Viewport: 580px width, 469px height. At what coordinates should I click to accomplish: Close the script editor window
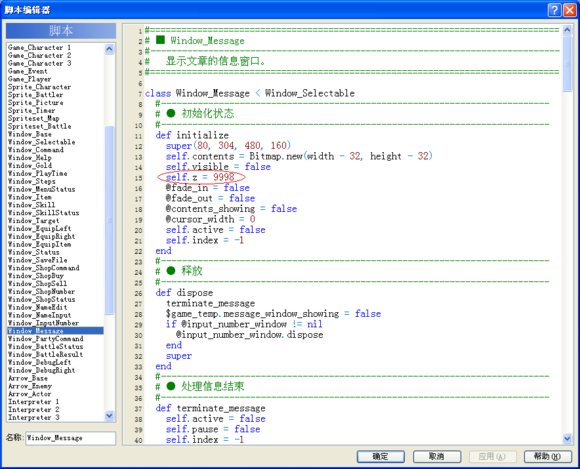(570, 10)
